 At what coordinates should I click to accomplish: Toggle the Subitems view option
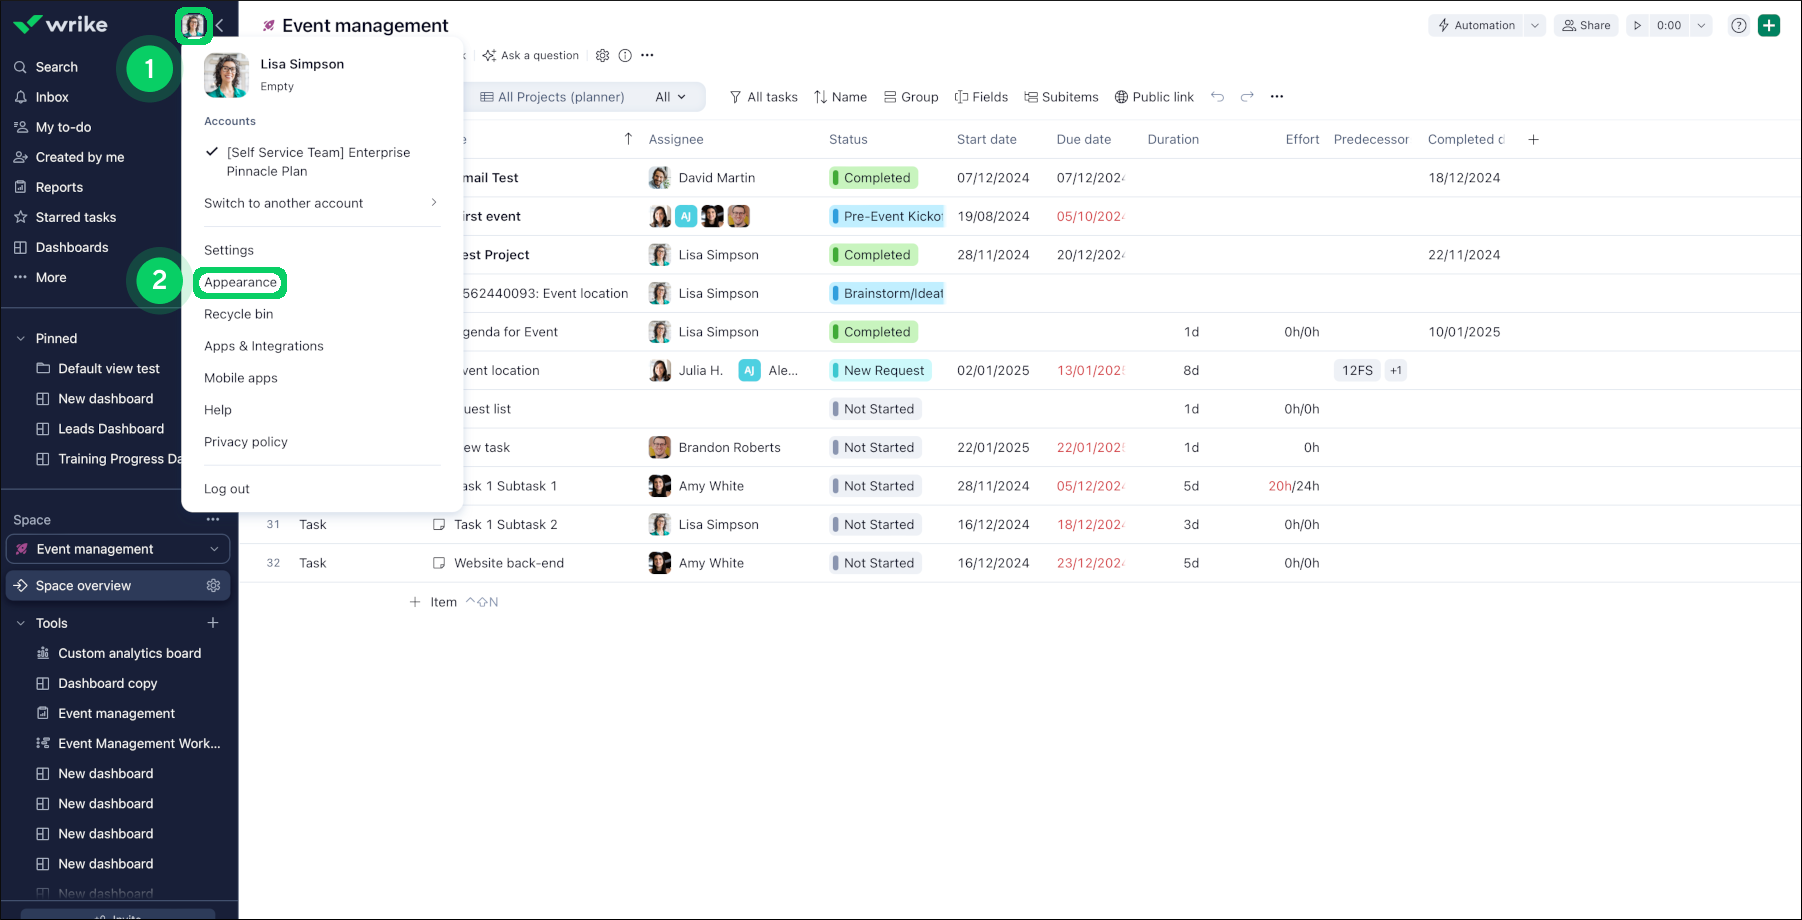1061,97
